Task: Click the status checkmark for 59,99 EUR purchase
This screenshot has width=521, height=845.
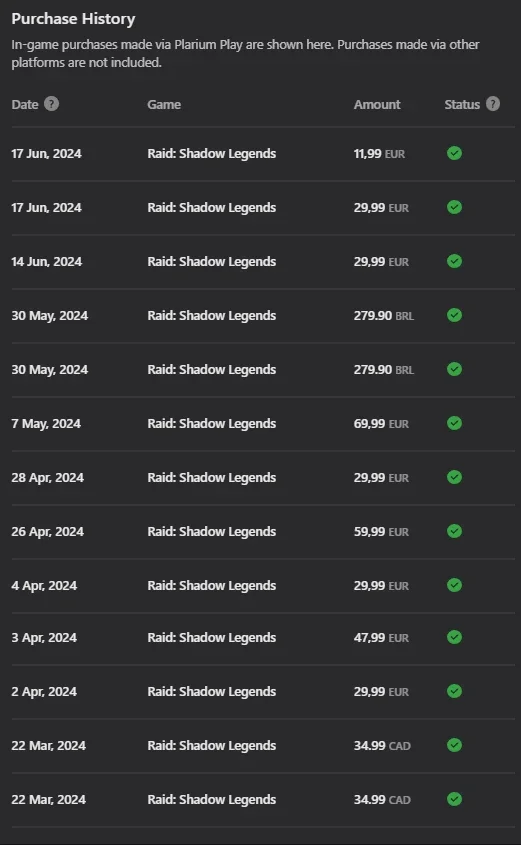Action: click(455, 531)
